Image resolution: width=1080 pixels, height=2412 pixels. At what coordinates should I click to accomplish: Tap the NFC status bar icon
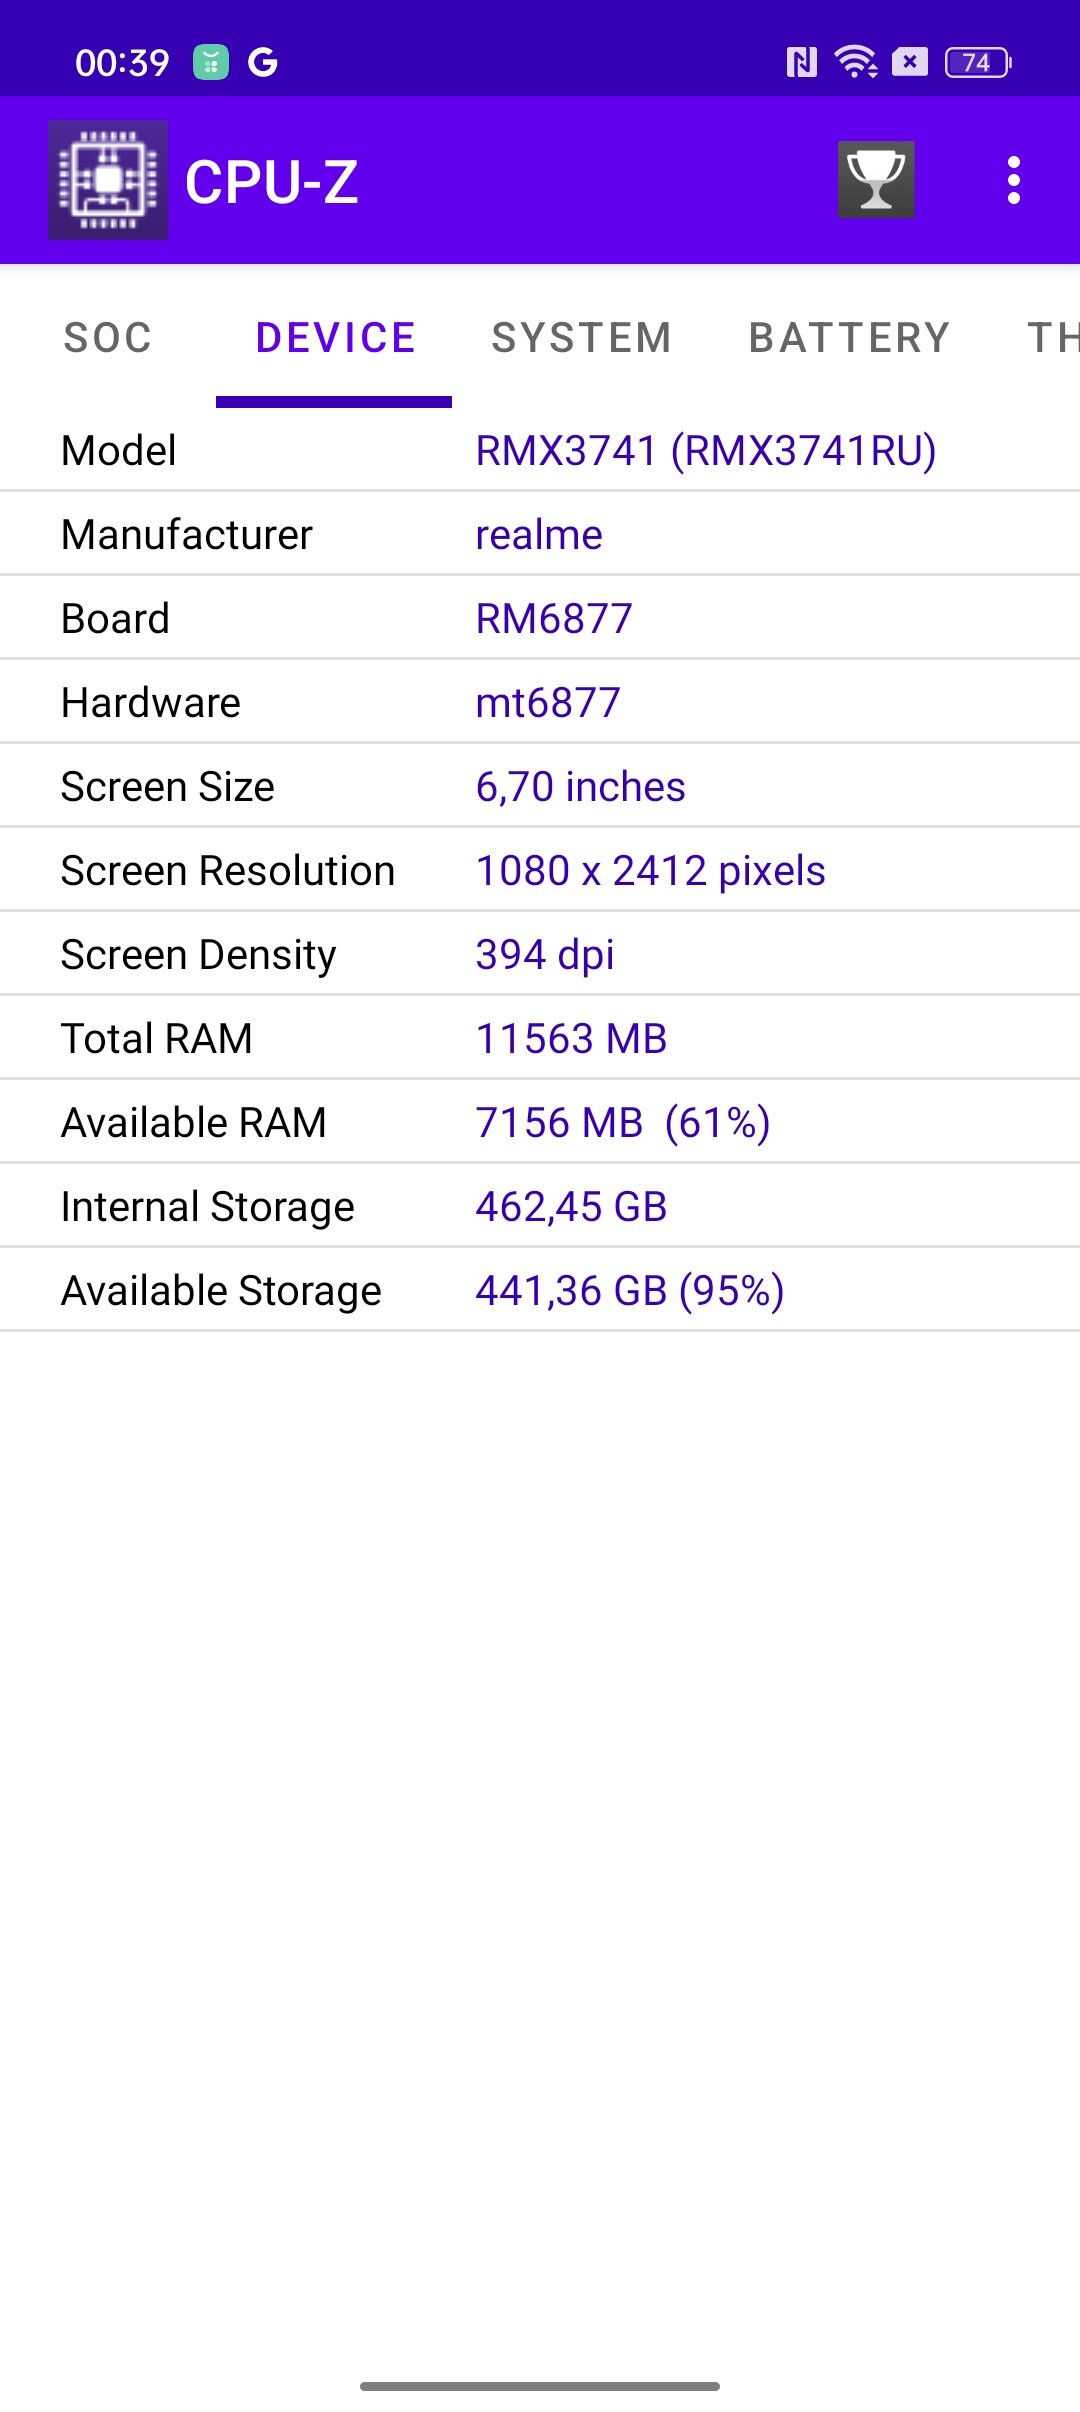801,62
